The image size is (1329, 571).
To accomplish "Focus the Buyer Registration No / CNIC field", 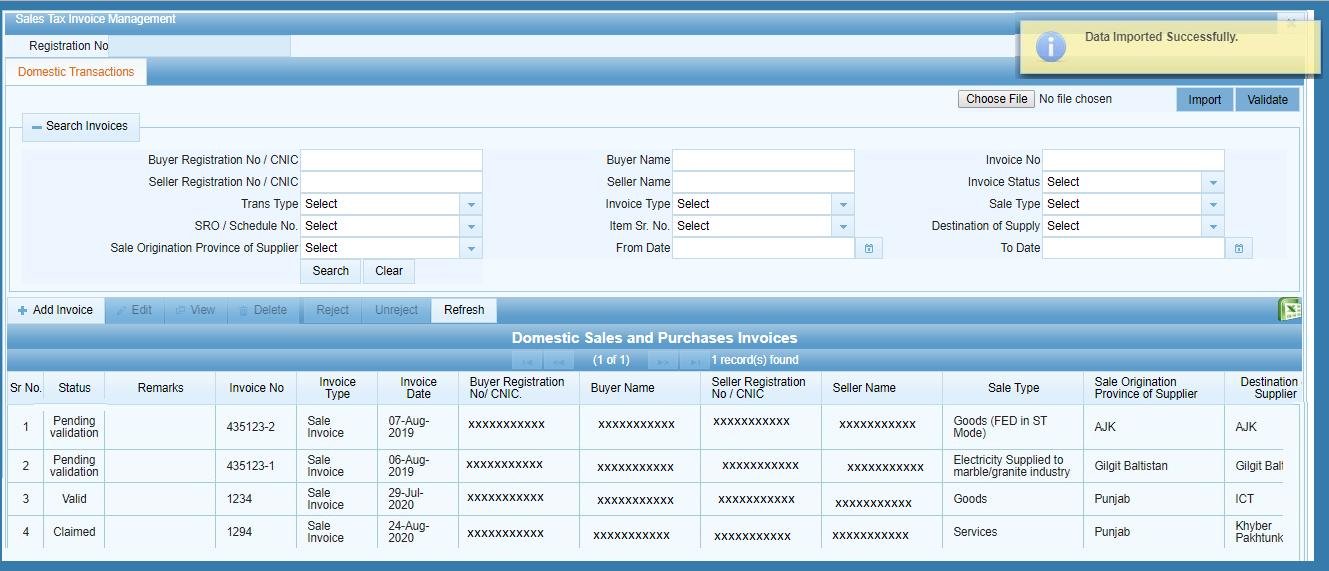I will tap(392, 160).
